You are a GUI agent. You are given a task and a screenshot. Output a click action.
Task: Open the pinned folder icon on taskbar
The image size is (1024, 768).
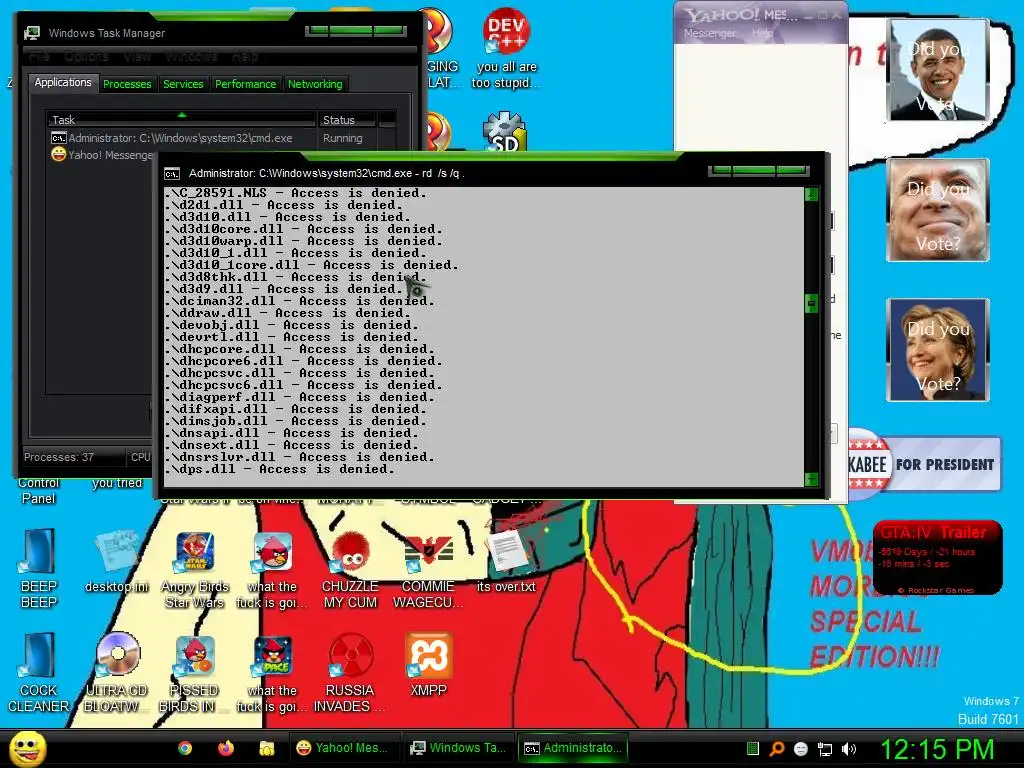point(266,748)
